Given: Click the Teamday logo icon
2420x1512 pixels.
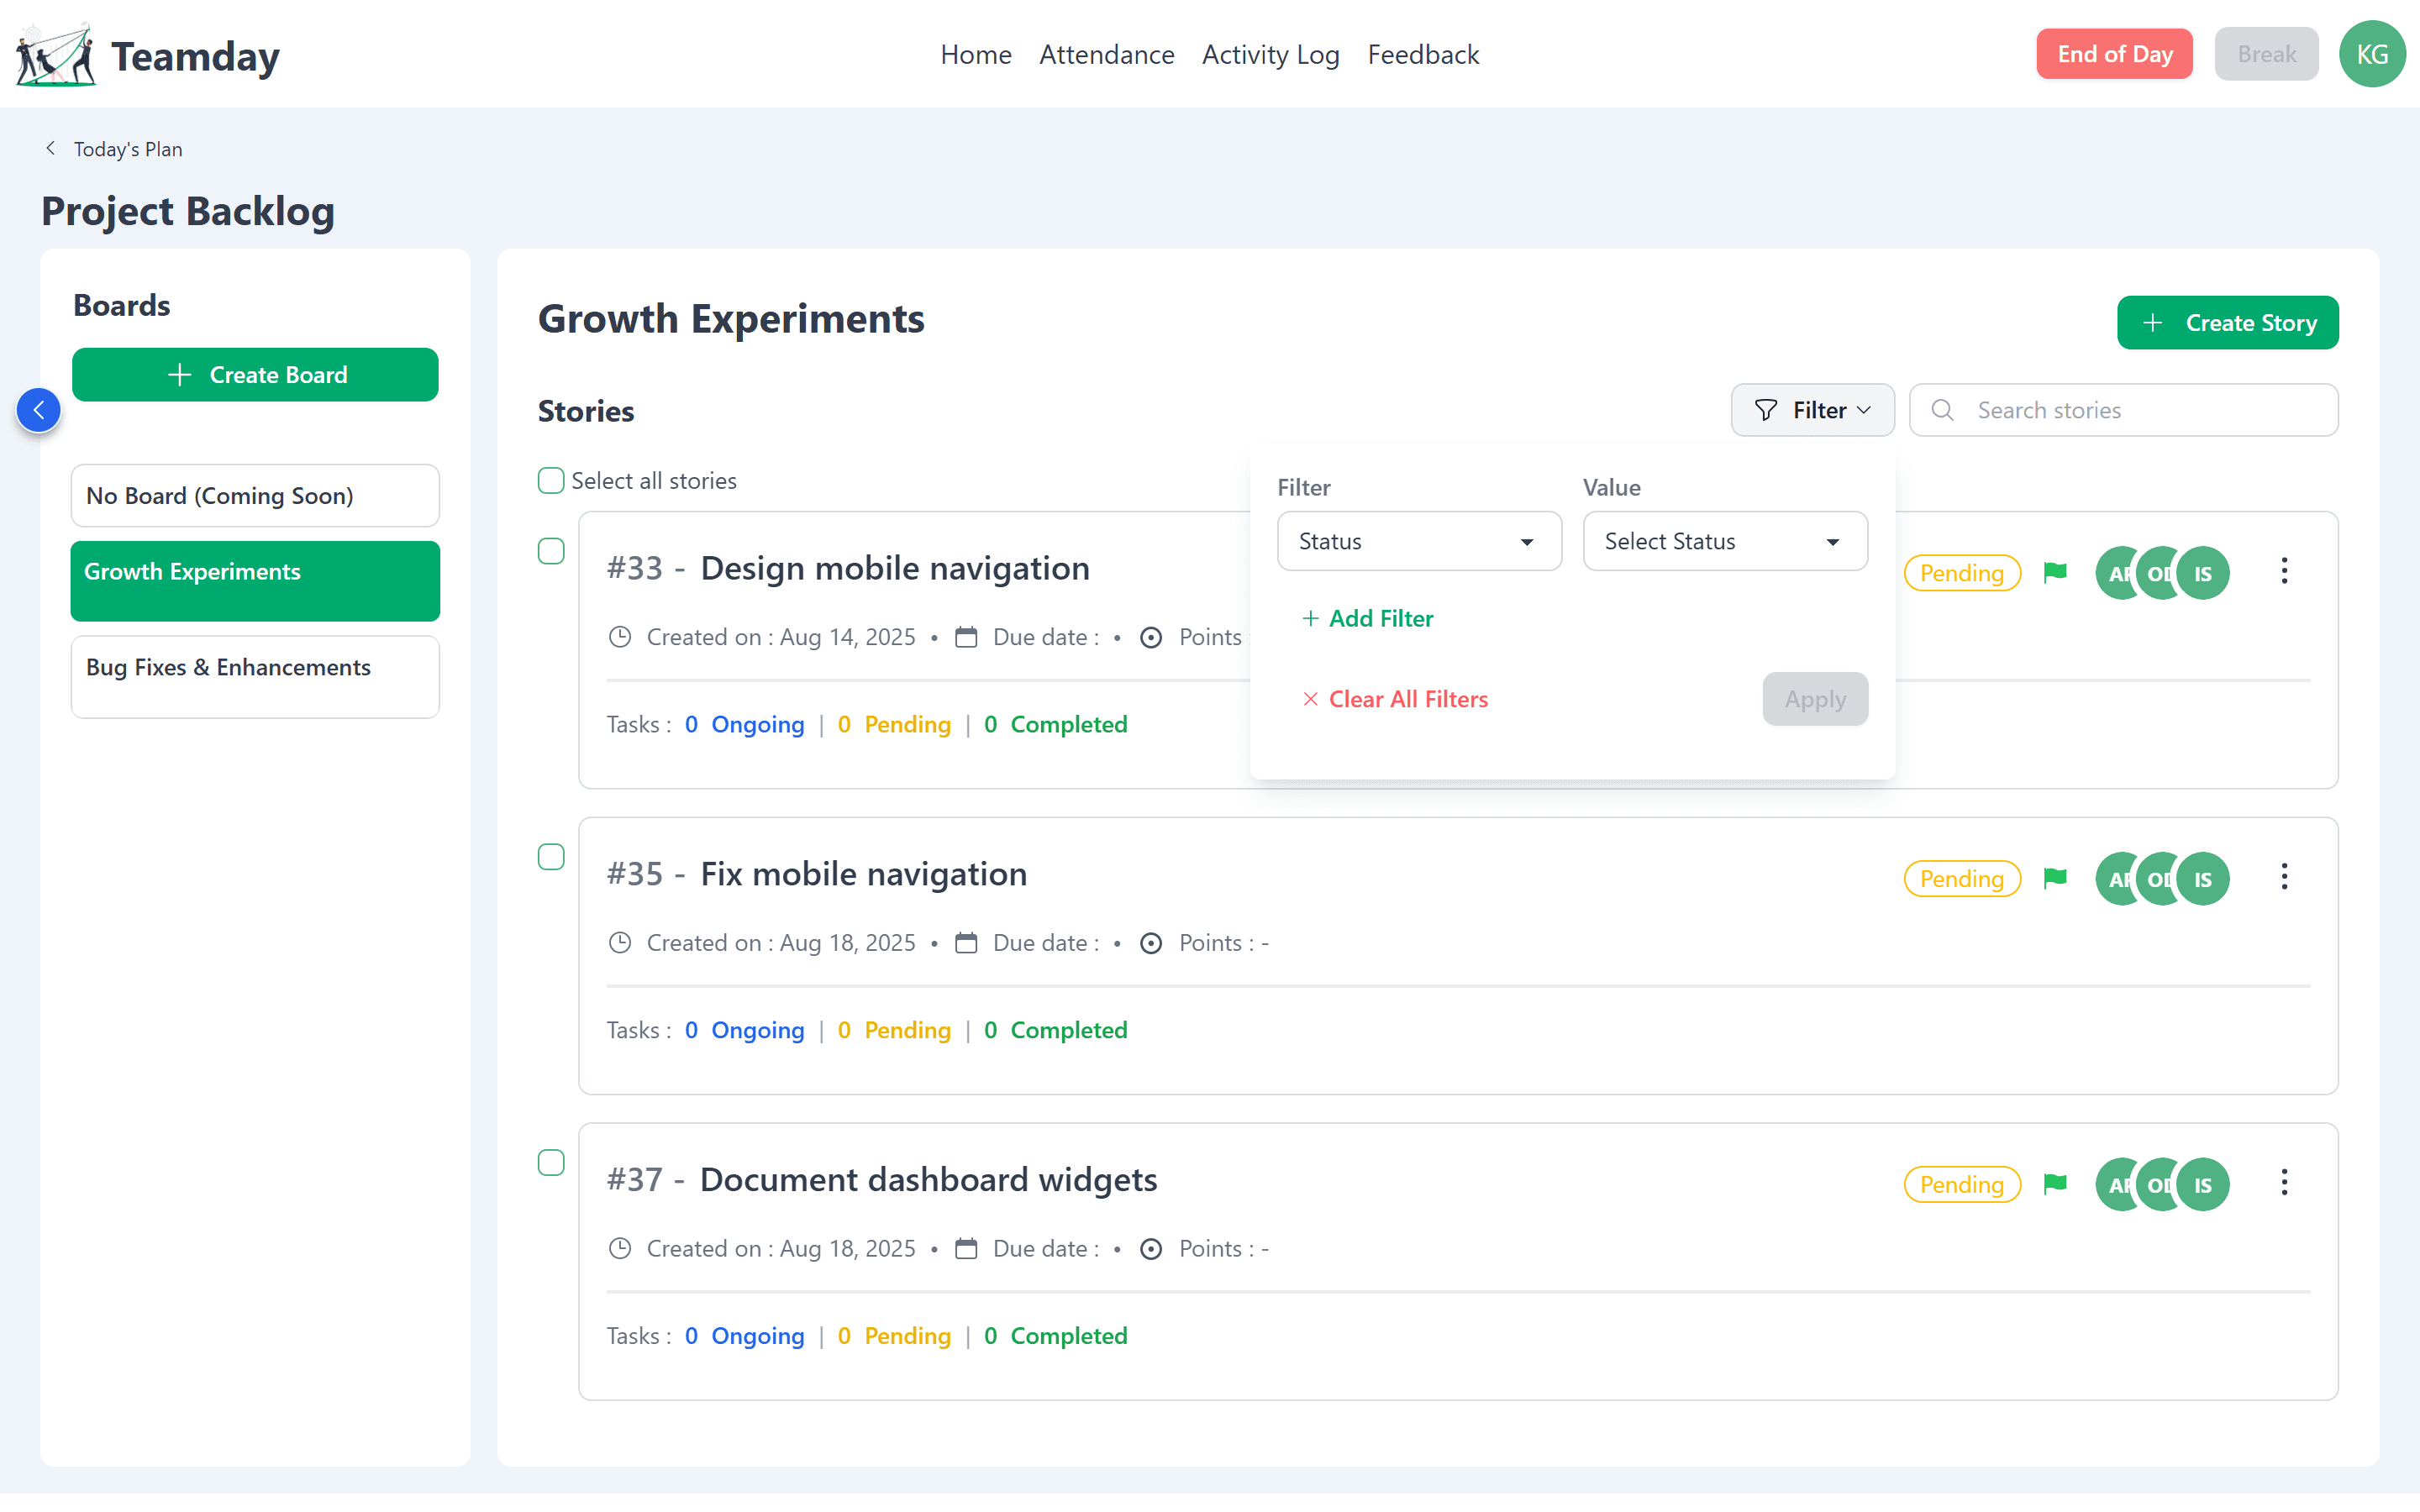Looking at the screenshot, I should tap(56, 55).
